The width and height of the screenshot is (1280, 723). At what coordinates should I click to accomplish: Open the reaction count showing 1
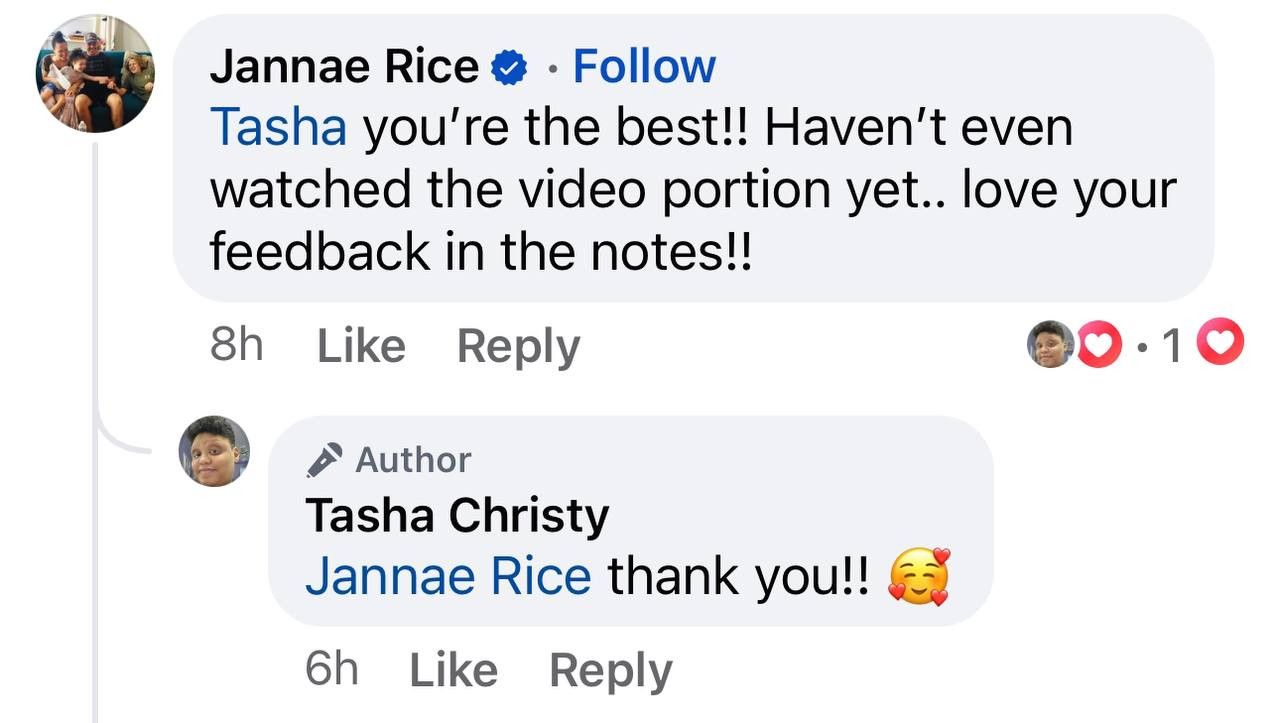pos(1172,346)
